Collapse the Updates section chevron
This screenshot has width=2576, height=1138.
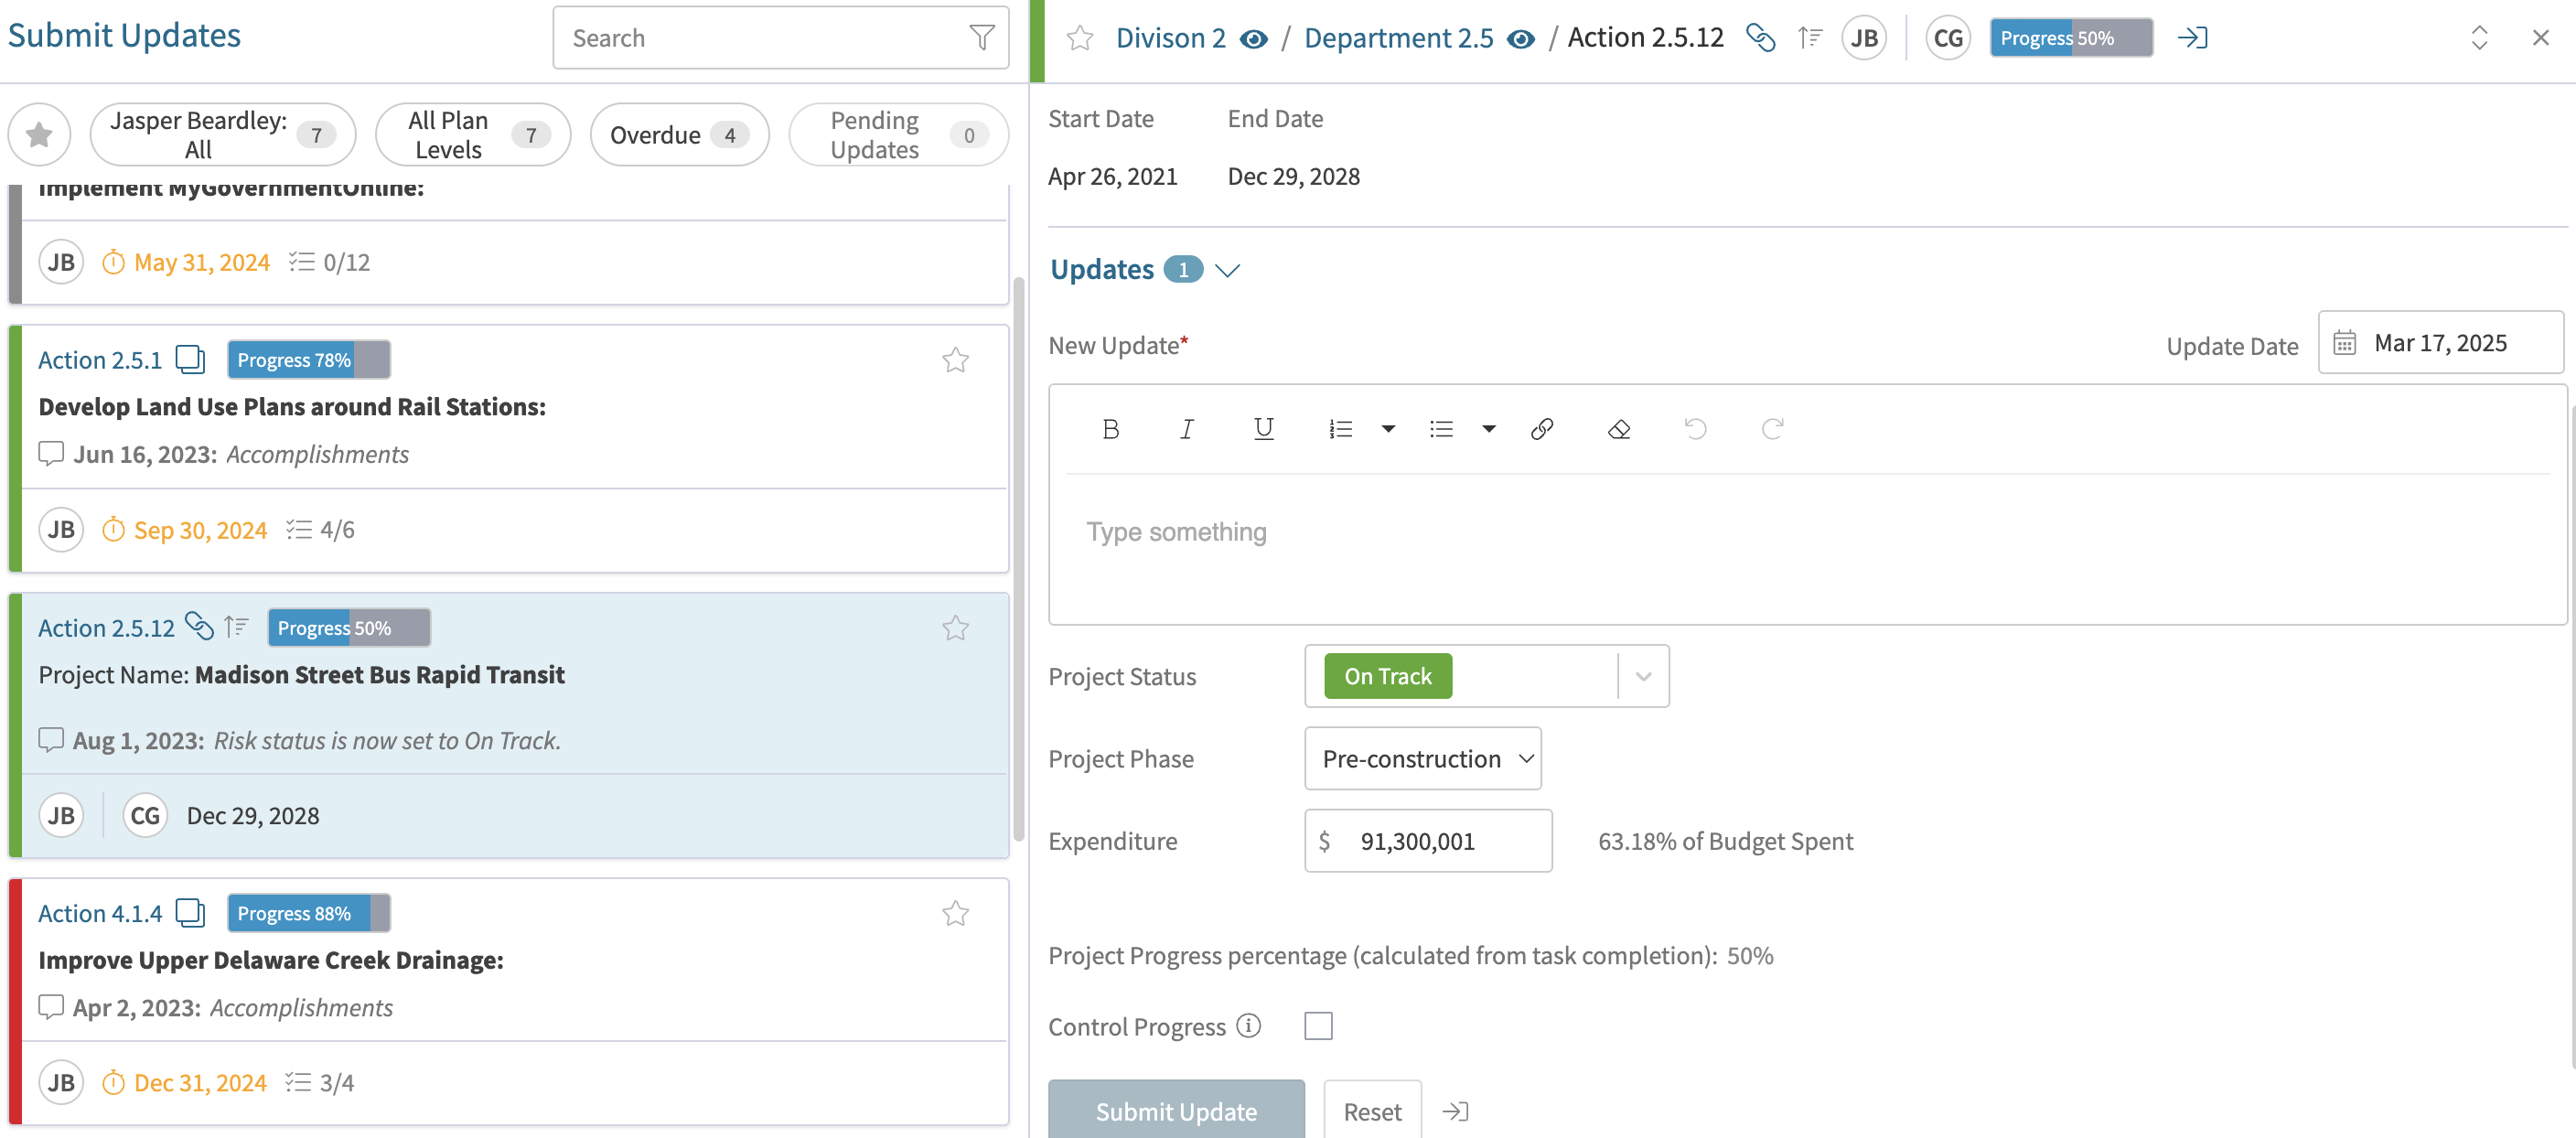tap(1227, 270)
